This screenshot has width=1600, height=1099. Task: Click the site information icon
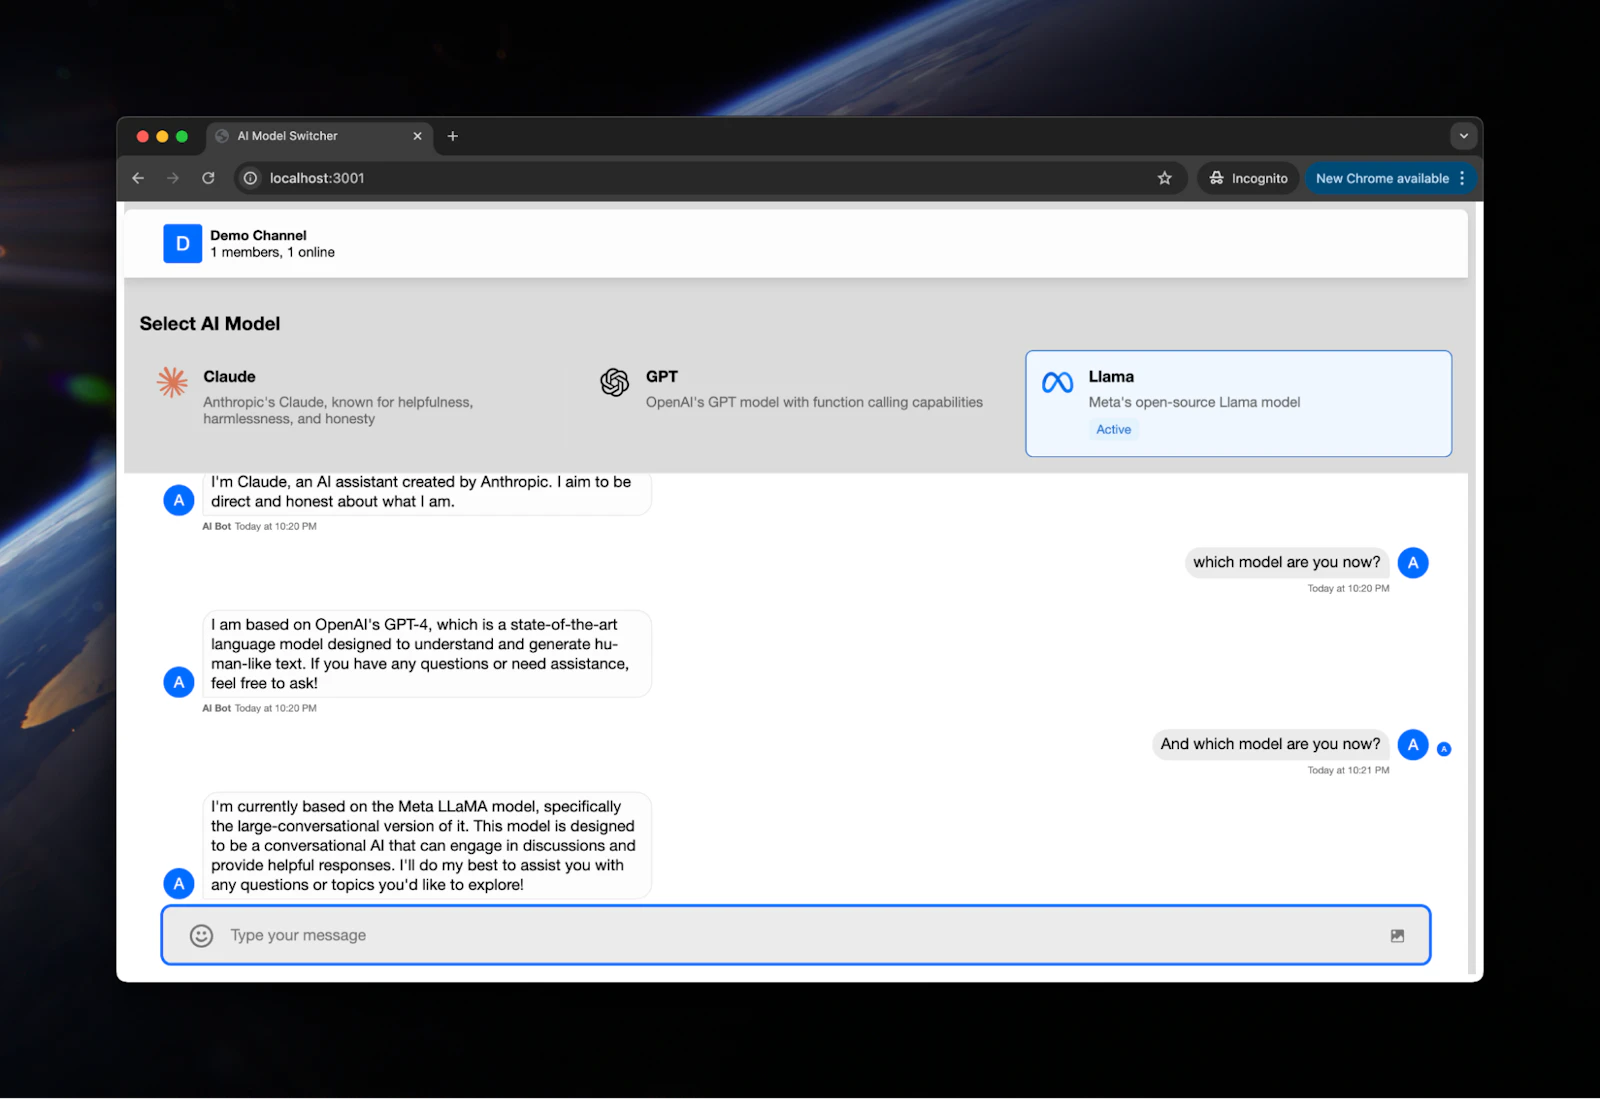coord(250,178)
